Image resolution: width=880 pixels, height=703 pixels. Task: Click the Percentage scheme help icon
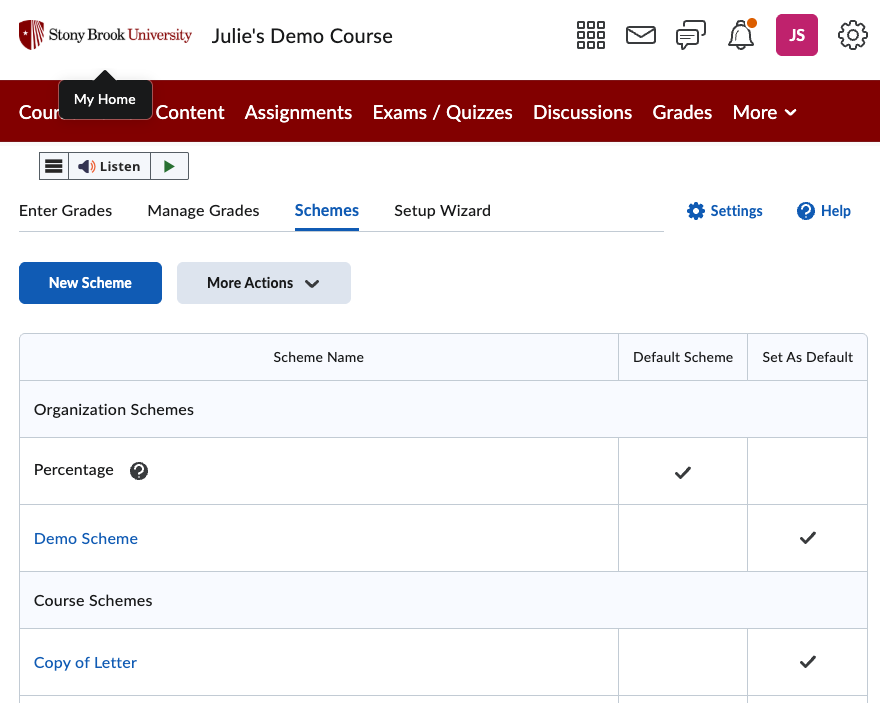pyautogui.click(x=139, y=471)
